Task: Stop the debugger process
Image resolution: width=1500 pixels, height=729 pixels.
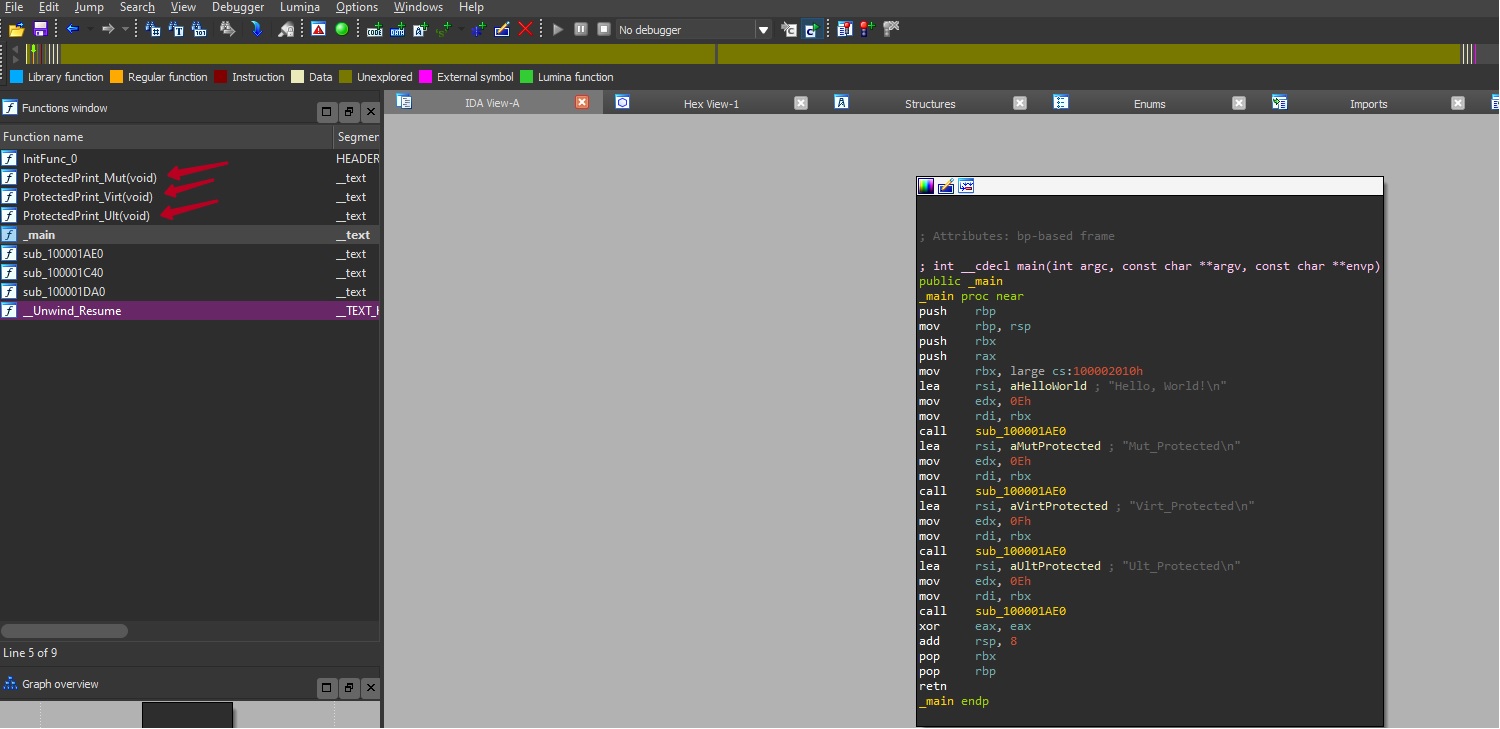Action: pyautogui.click(x=603, y=29)
